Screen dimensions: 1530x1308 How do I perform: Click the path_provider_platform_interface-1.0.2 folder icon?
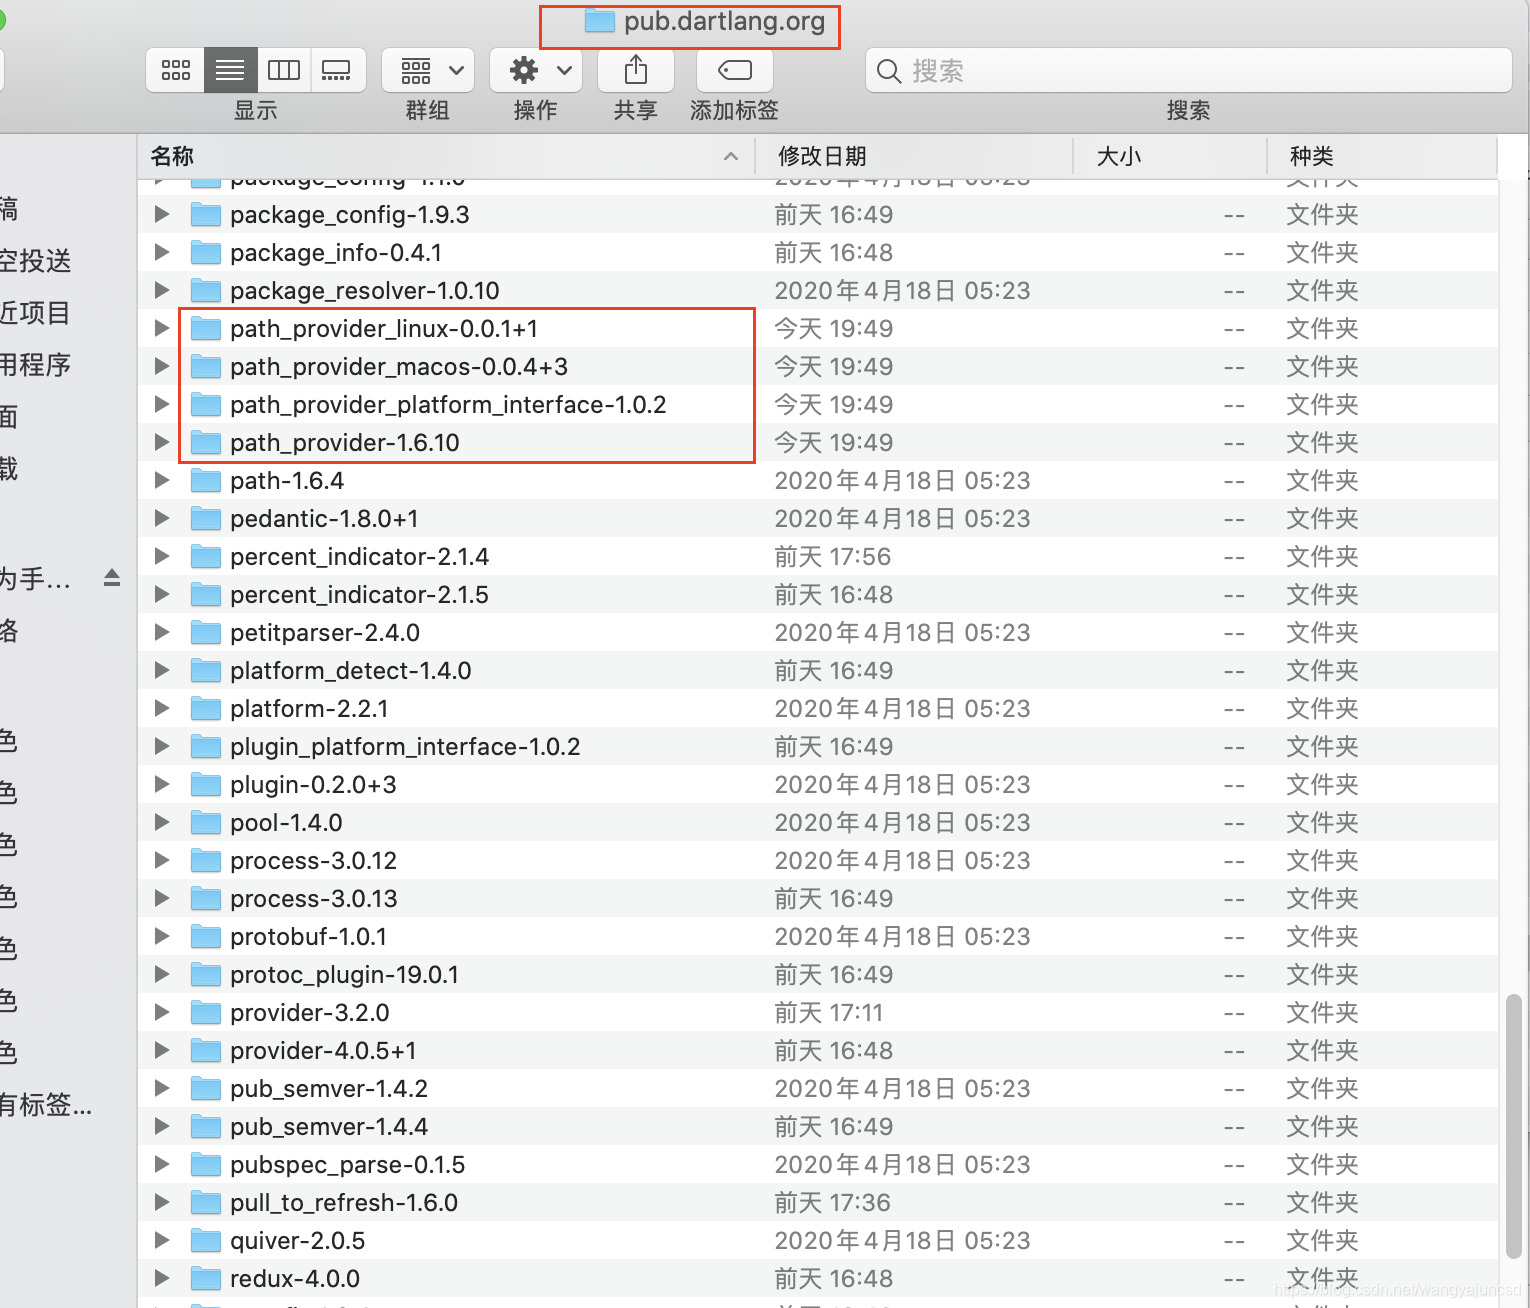point(206,404)
